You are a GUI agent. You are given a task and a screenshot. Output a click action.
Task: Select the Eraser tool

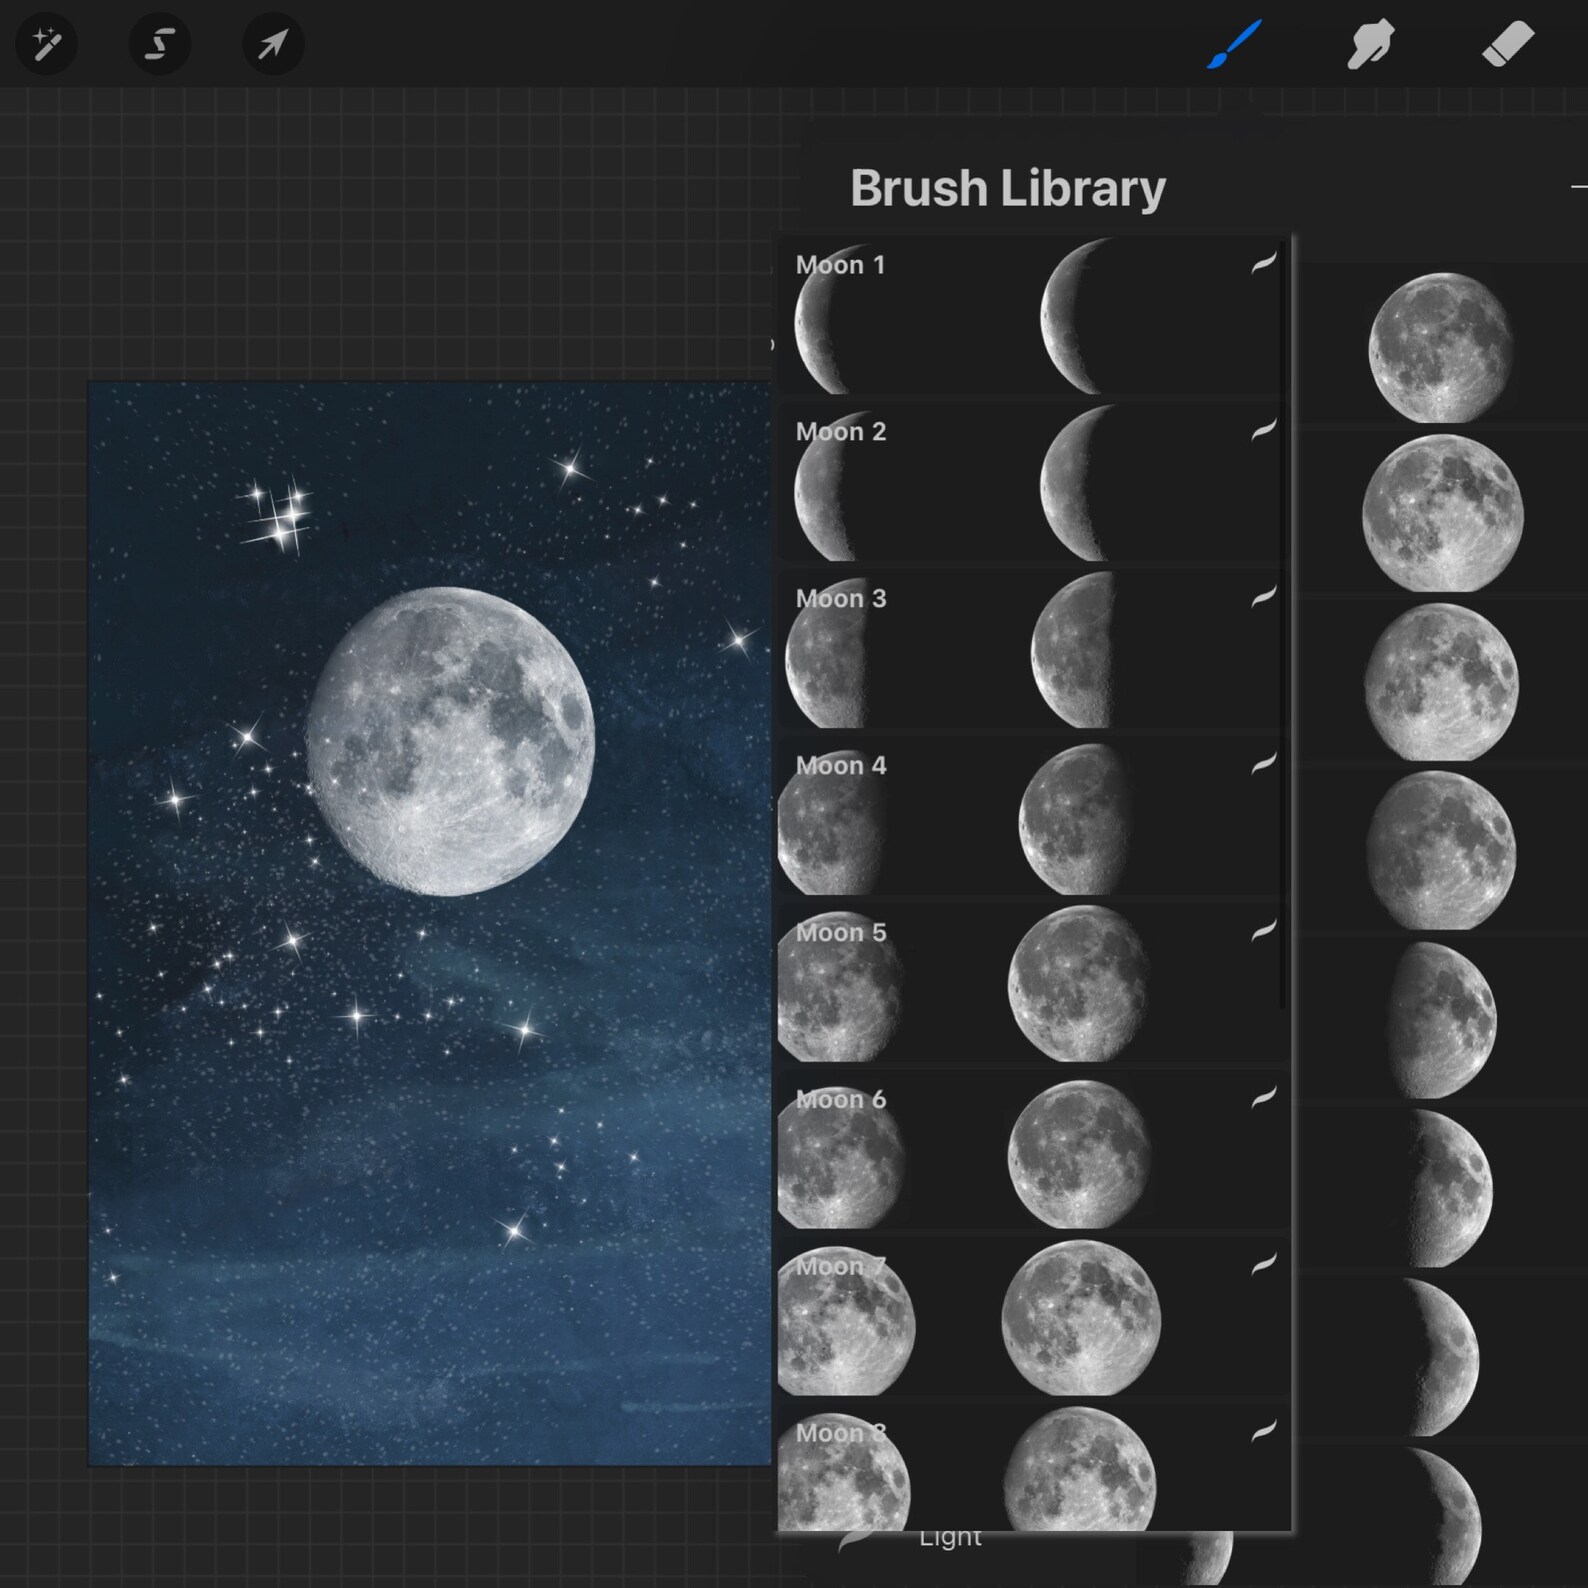[x=1507, y=45]
